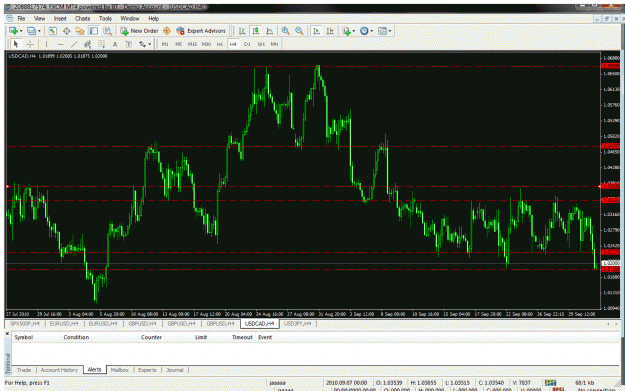Select the Vertical Line drawing tool
Viewport: 625px width, 391px height.
point(46,44)
